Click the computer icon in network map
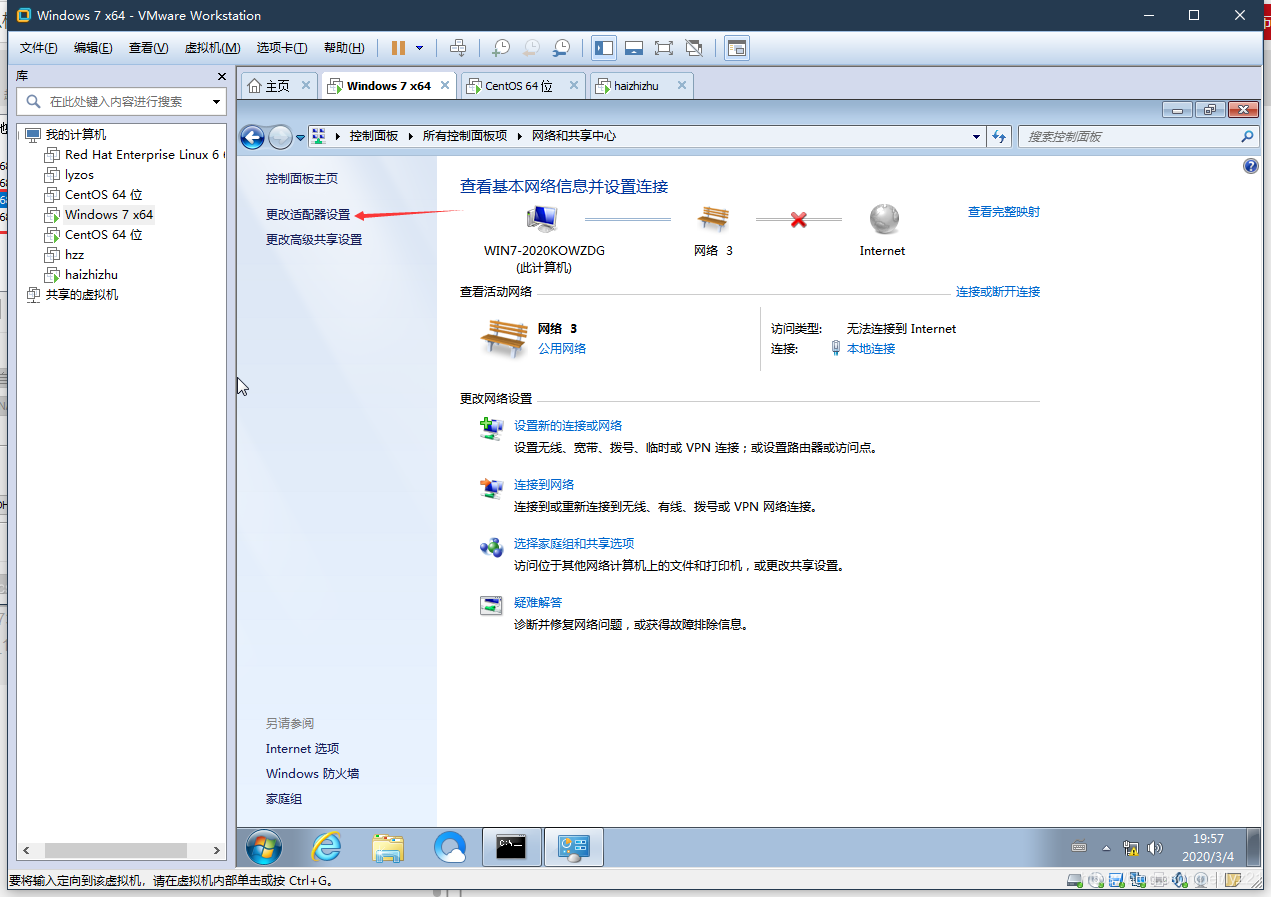 (x=543, y=219)
